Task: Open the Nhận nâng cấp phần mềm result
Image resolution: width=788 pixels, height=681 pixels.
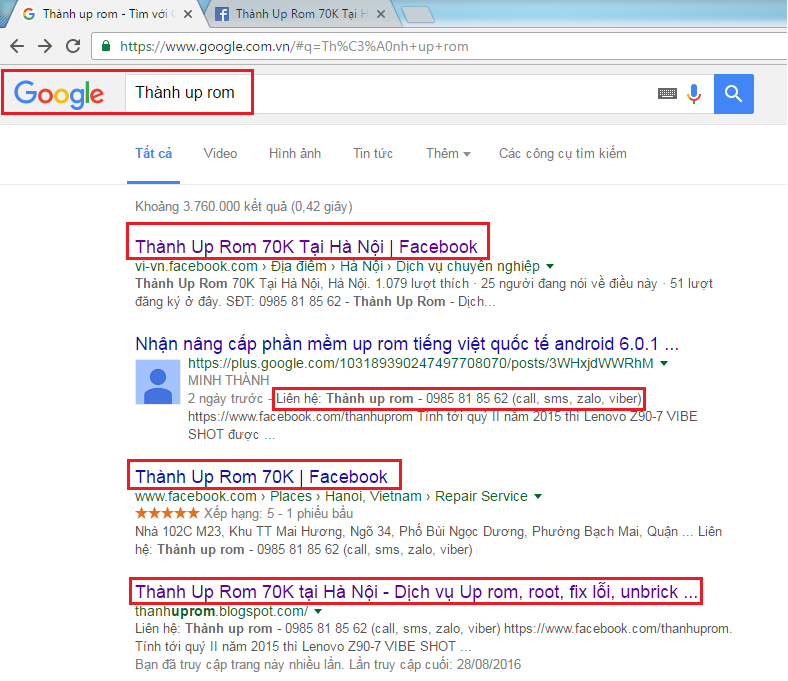Action: [x=406, y=343]
